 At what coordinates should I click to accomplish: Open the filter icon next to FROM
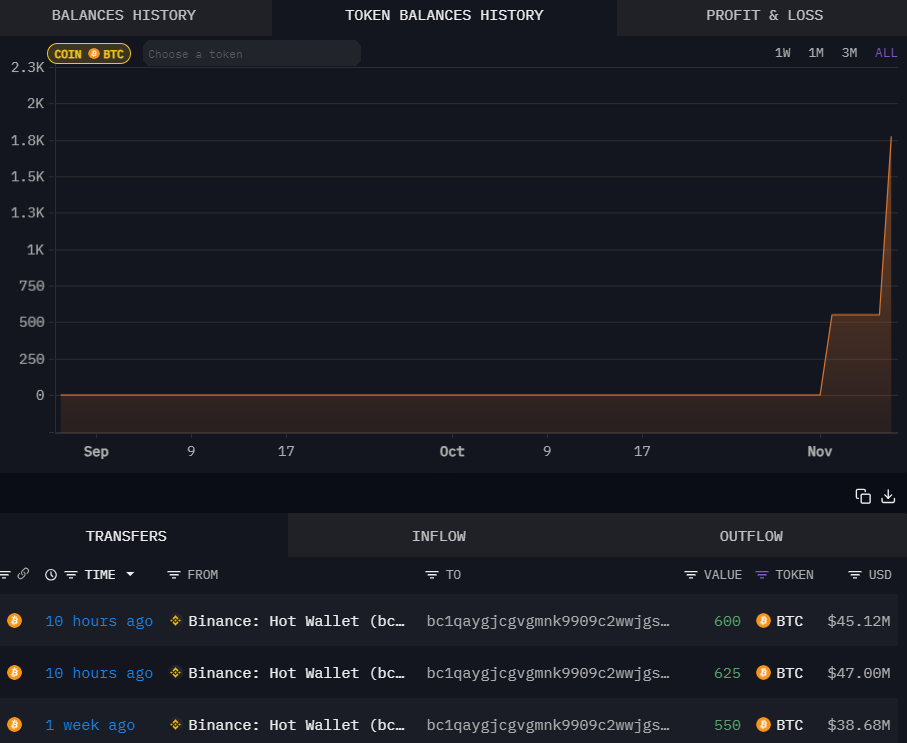click(174, 575)
